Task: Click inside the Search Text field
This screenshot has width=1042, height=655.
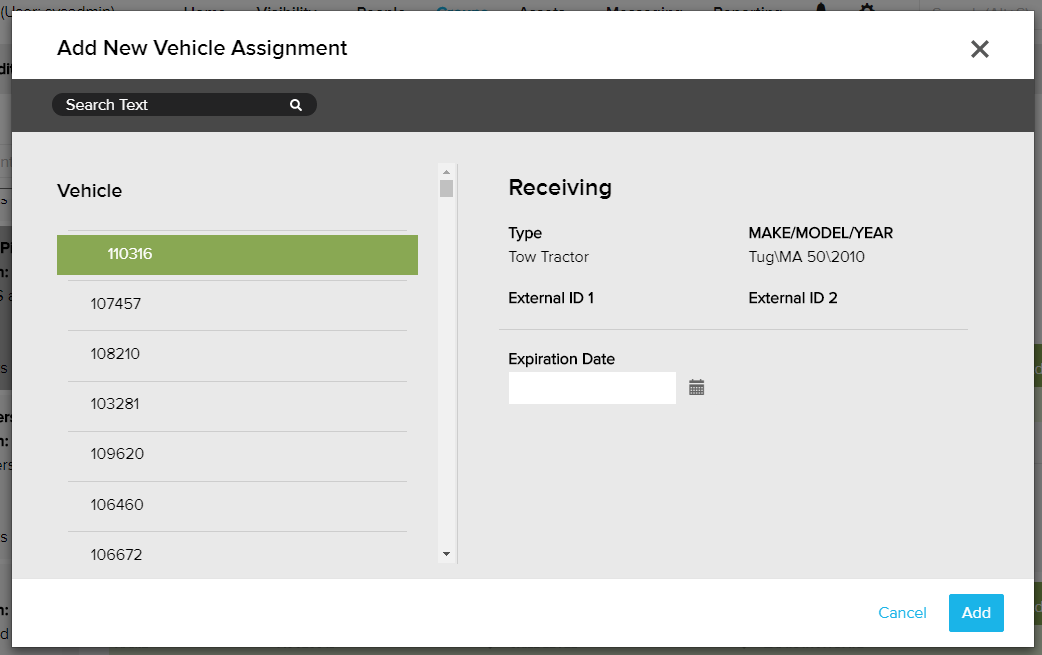Action: (170, 105)
